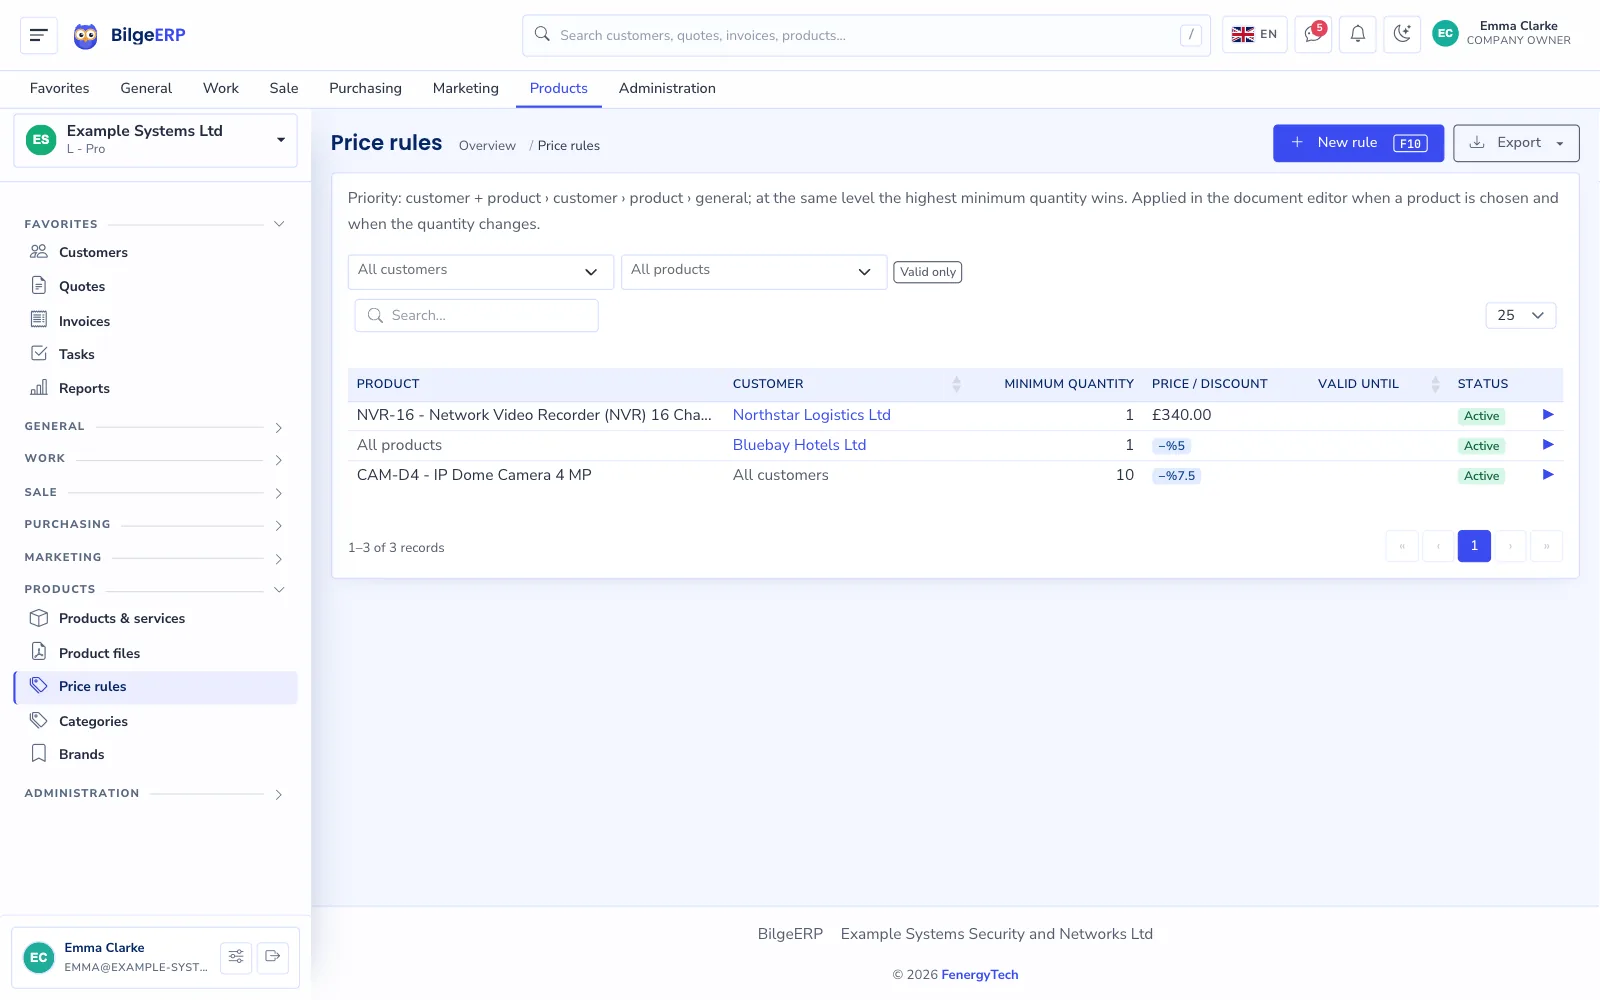Toggle the sidebar hamburger menu icon
Screen dimensions: 1600x1000
tap(39, 35)
